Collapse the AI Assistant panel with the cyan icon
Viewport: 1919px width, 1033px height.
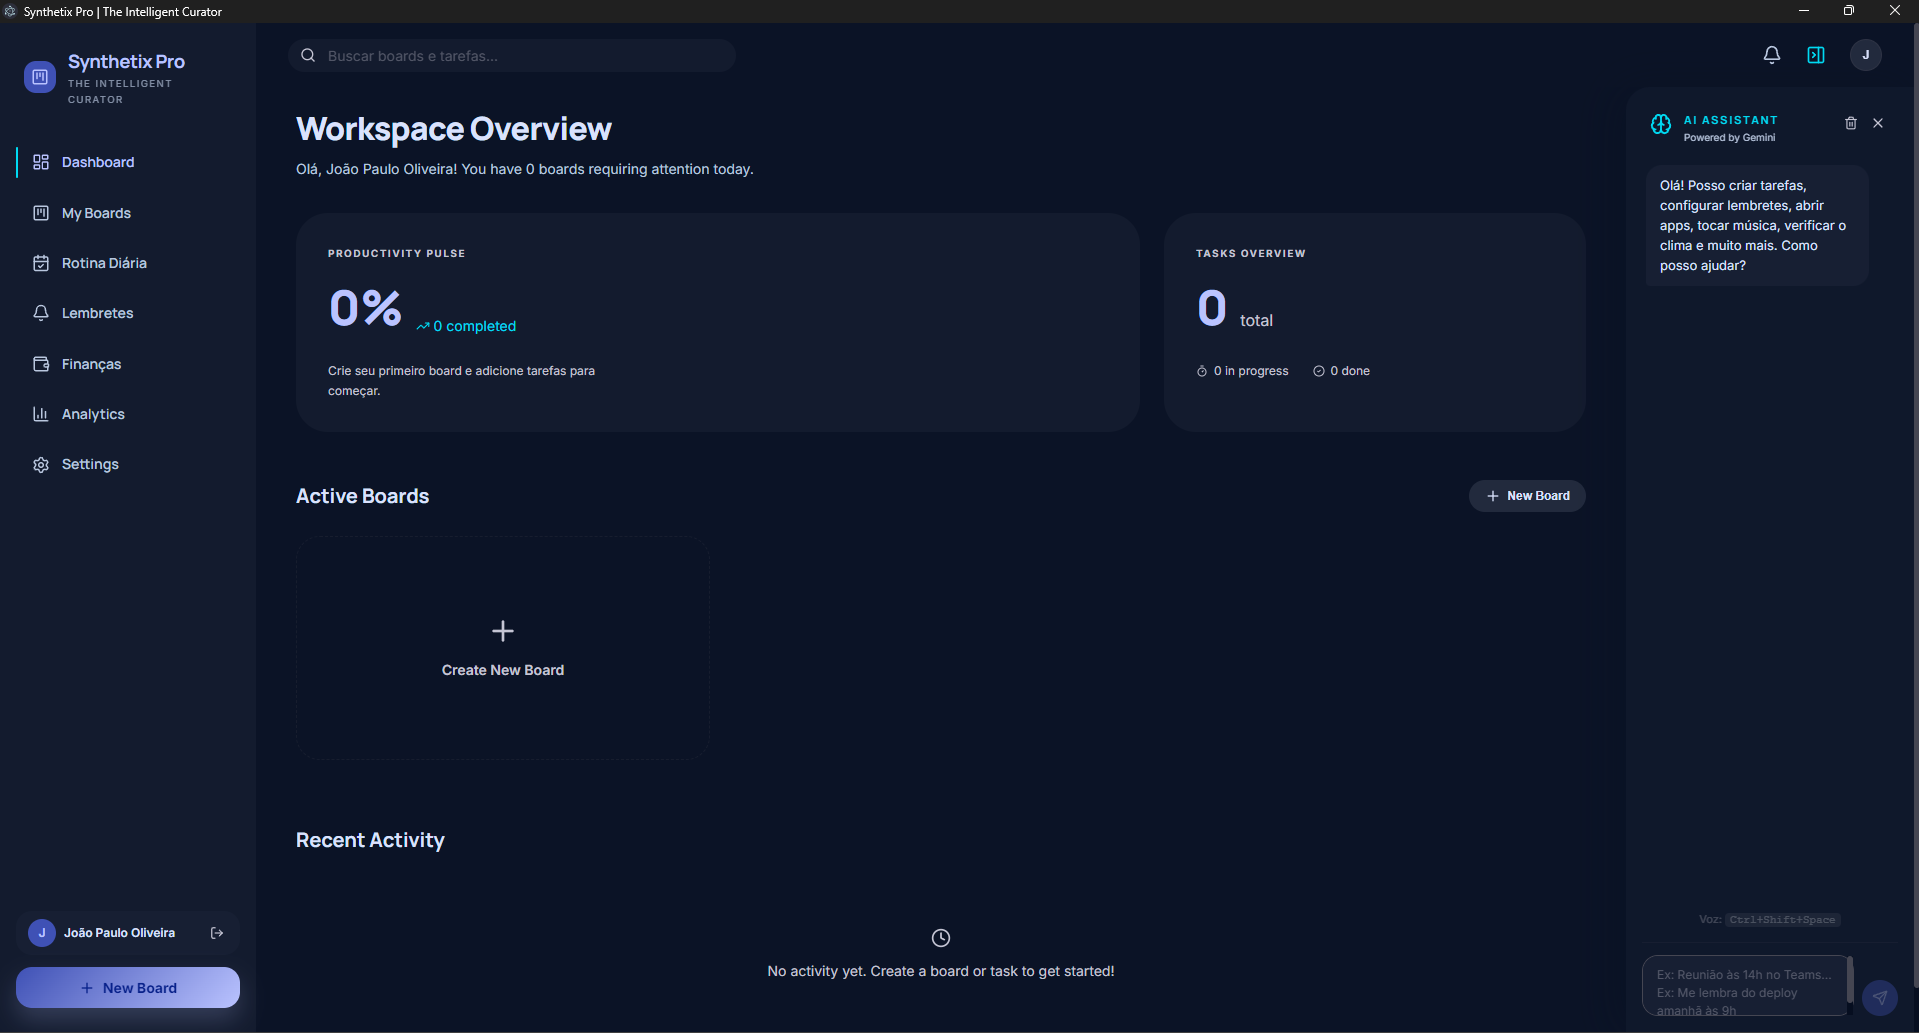tap(1816, 55)
